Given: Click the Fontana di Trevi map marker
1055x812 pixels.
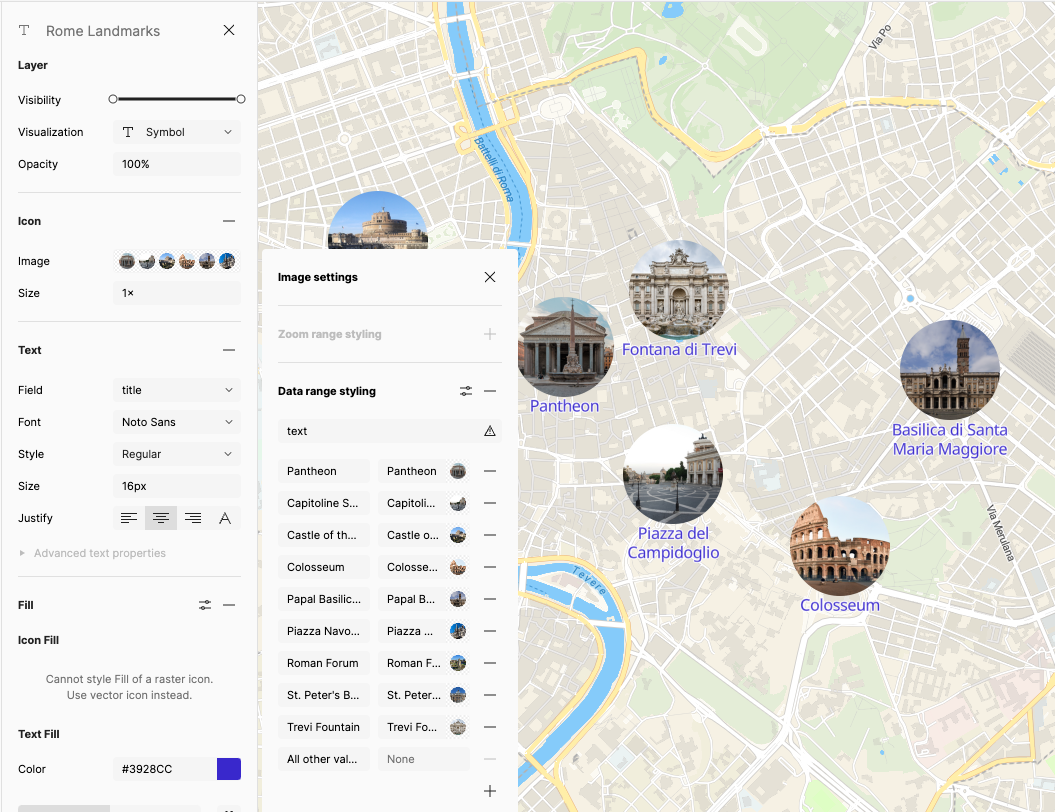Looking at the screenshot, I should [679, 291].
